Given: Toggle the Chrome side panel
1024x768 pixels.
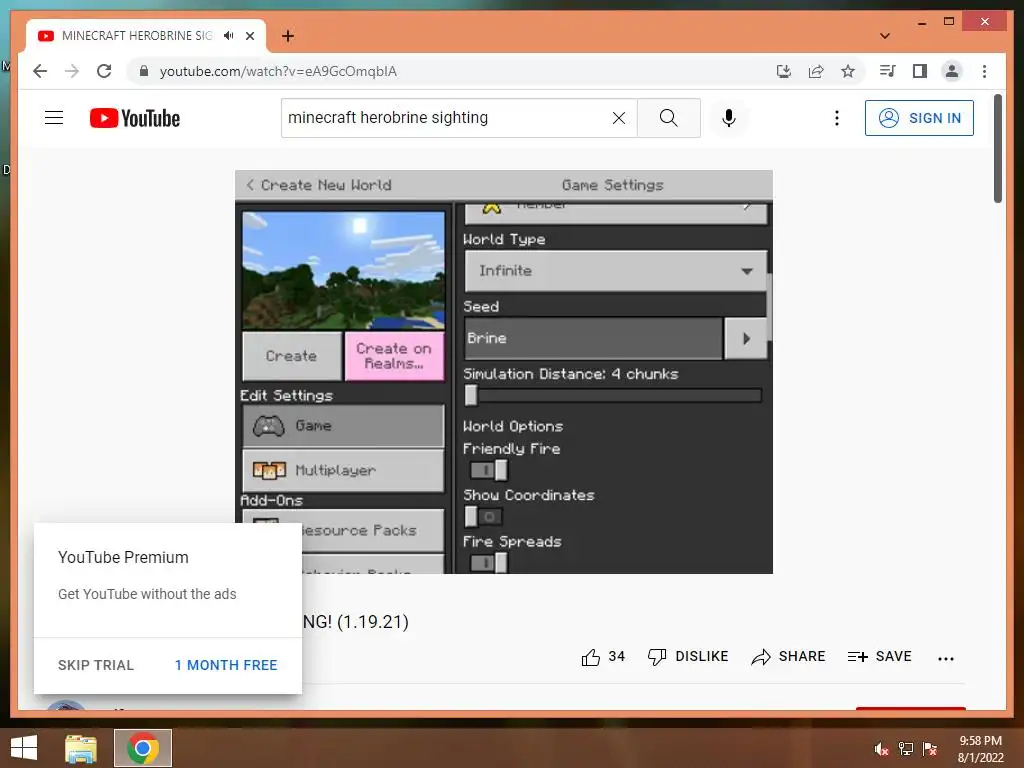Looking at the screenshot, I should [920, 71].
